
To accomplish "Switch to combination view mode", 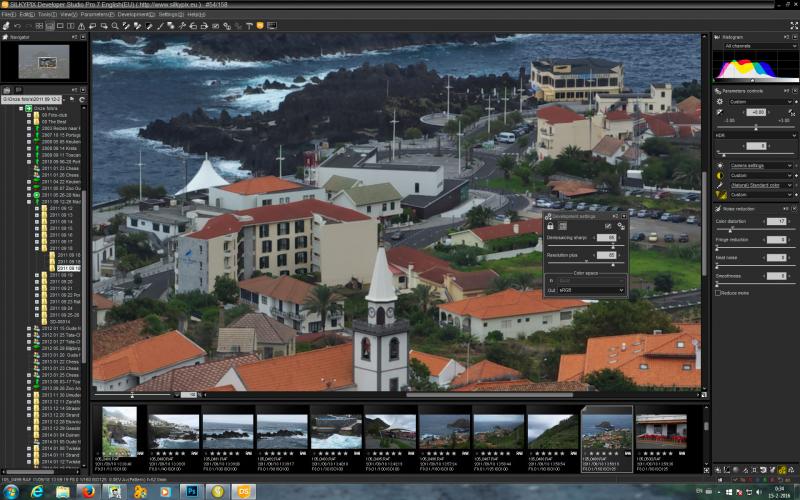I will (49, 26).
